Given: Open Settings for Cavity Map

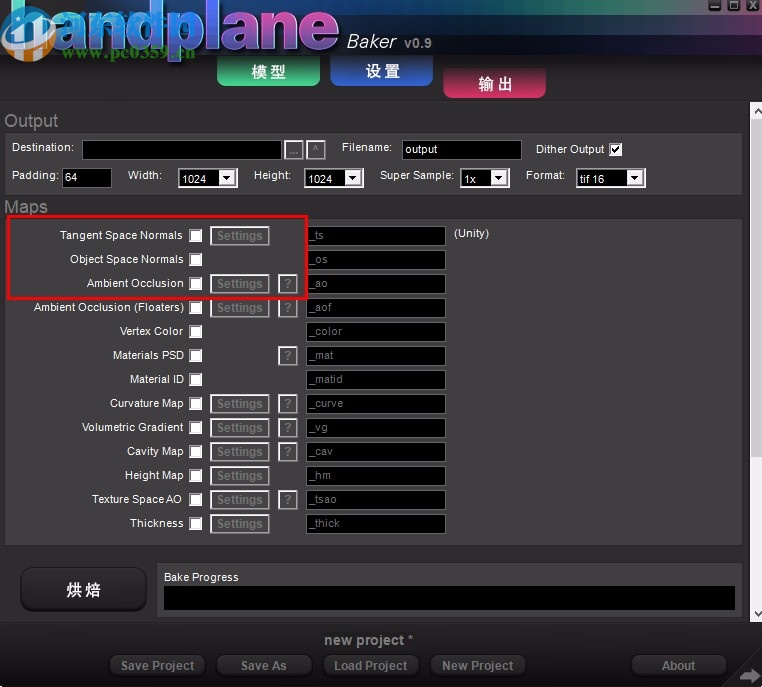Looking at the screenshot, I should point(240,452).
